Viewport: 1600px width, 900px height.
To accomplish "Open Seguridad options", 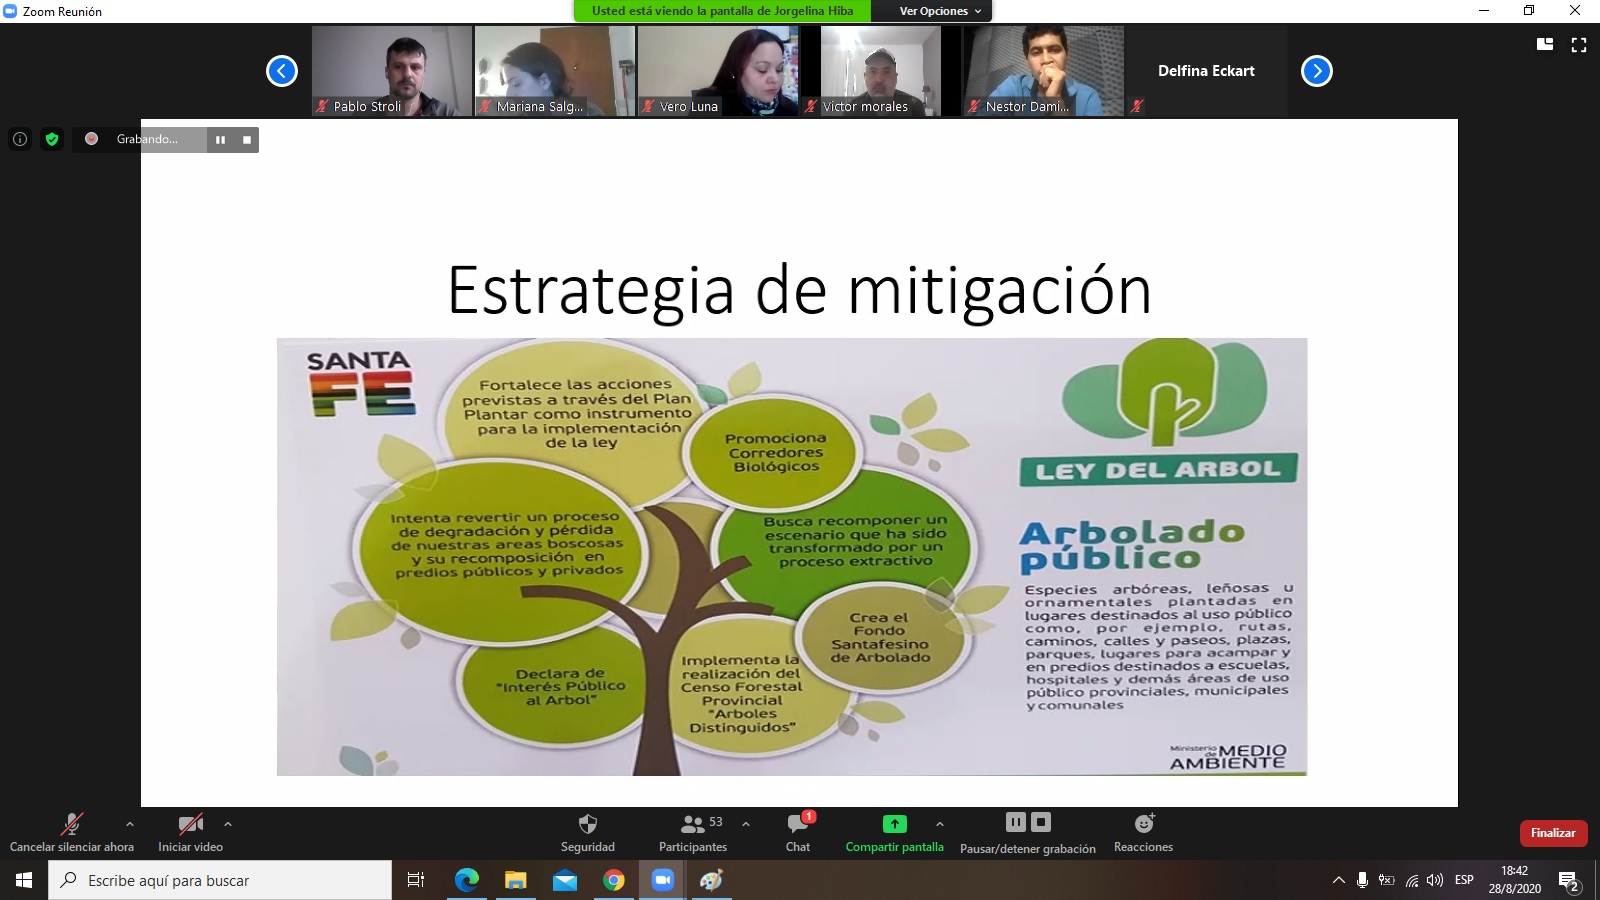I will tap(588, 832).
